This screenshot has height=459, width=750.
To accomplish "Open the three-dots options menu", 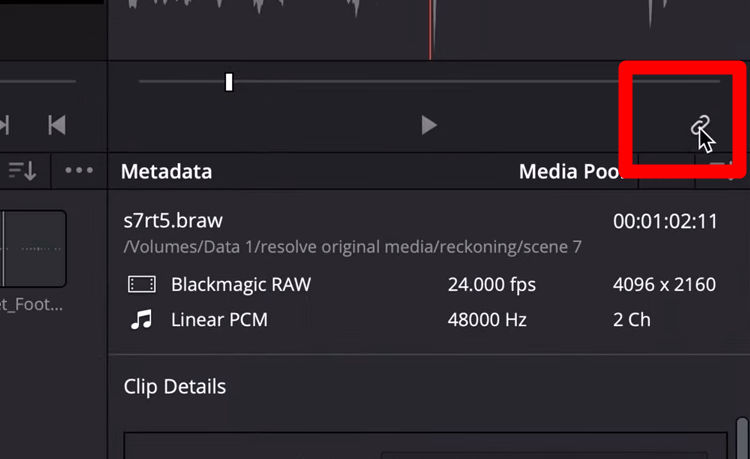I will coord(79,171).
